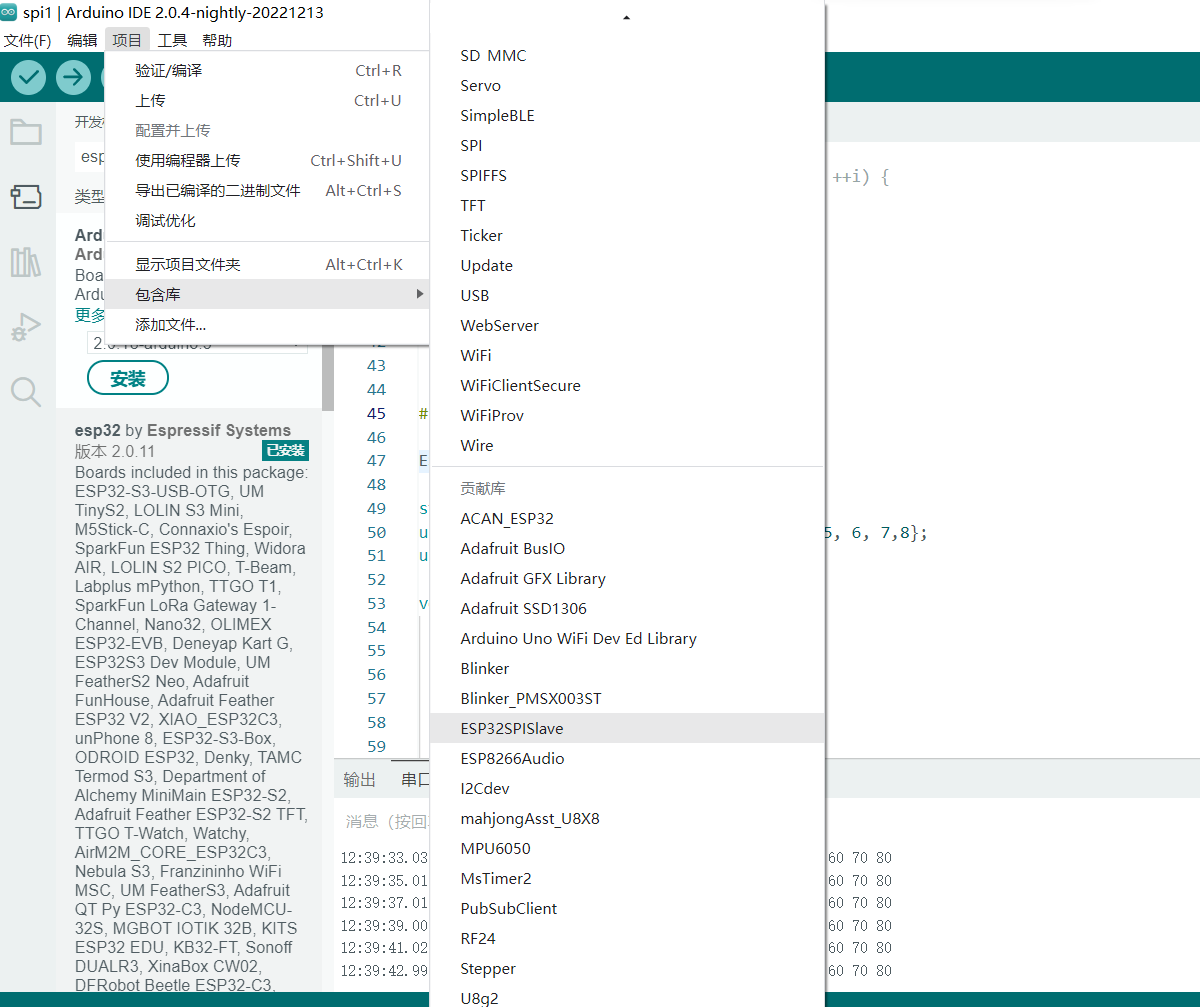This screenshot has width=1200, height=1007.
Task: Click the 已安装 badge on esp32 package
Action: pyautogui.click(x=285, y=451)
